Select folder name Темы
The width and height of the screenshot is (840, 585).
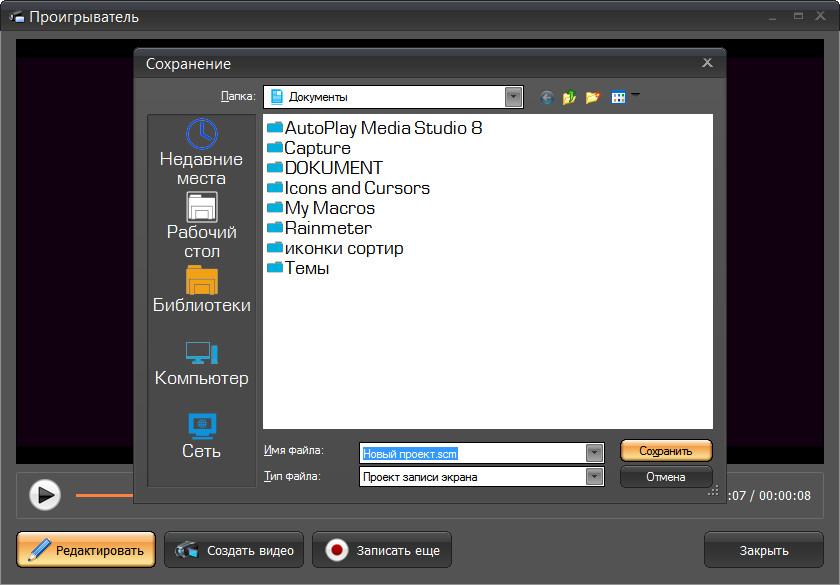[306, 268]
